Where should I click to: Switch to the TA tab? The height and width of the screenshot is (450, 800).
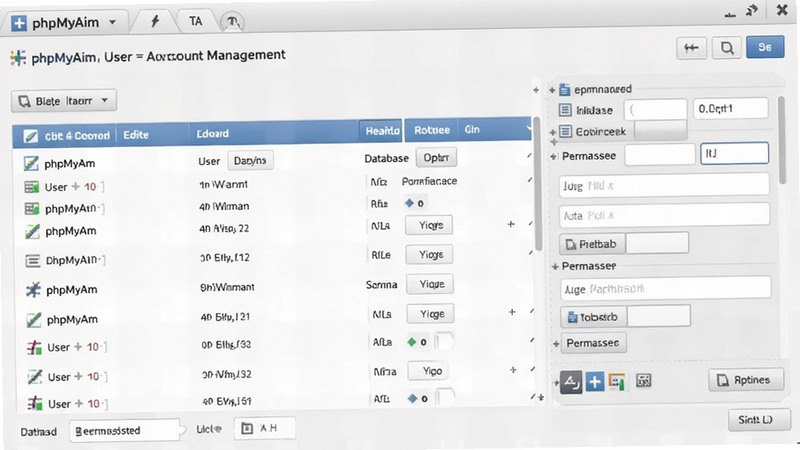tap(195, 21)
